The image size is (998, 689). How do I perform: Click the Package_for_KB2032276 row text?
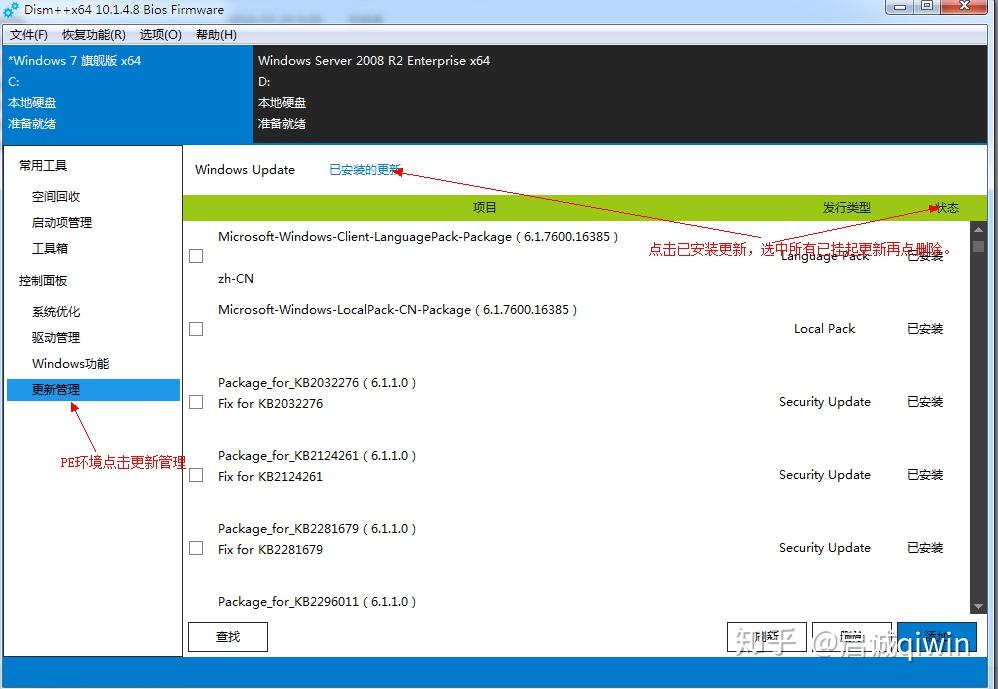[x=316, y=382]
